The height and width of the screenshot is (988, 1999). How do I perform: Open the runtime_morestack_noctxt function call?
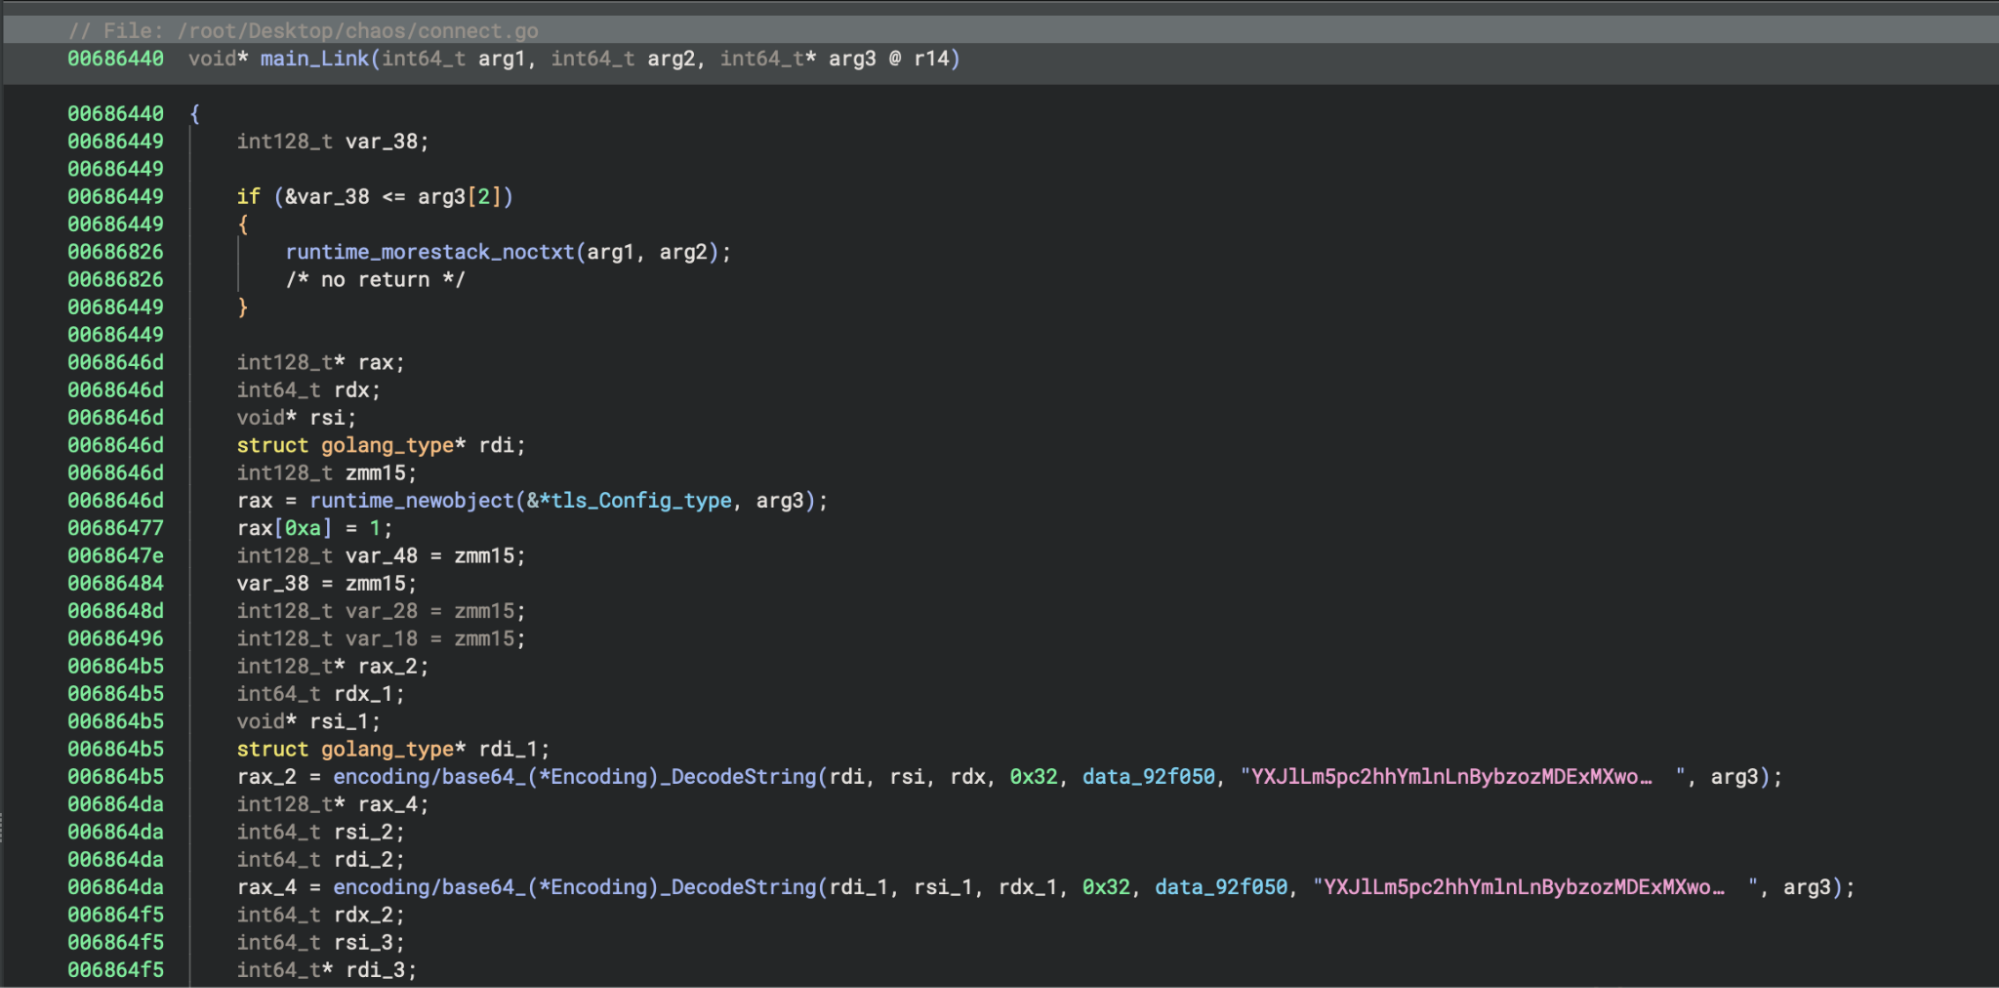click(x=429, y=252)
